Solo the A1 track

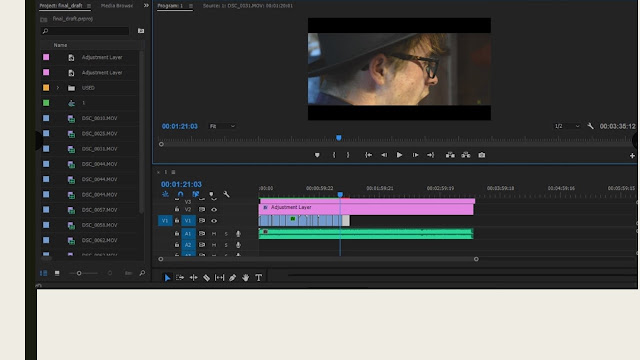coord(226,233)
